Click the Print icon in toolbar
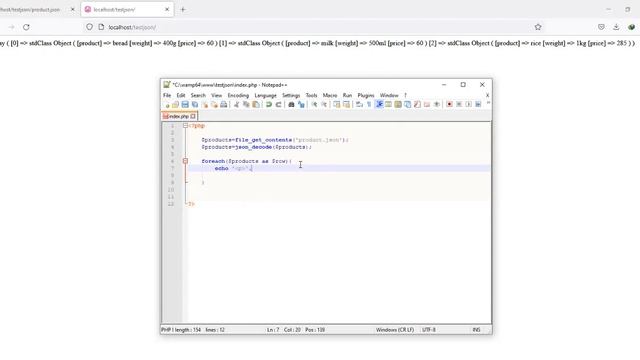Image resolution: width=640 pixels, height=360 pixels. tap(224, 105)
